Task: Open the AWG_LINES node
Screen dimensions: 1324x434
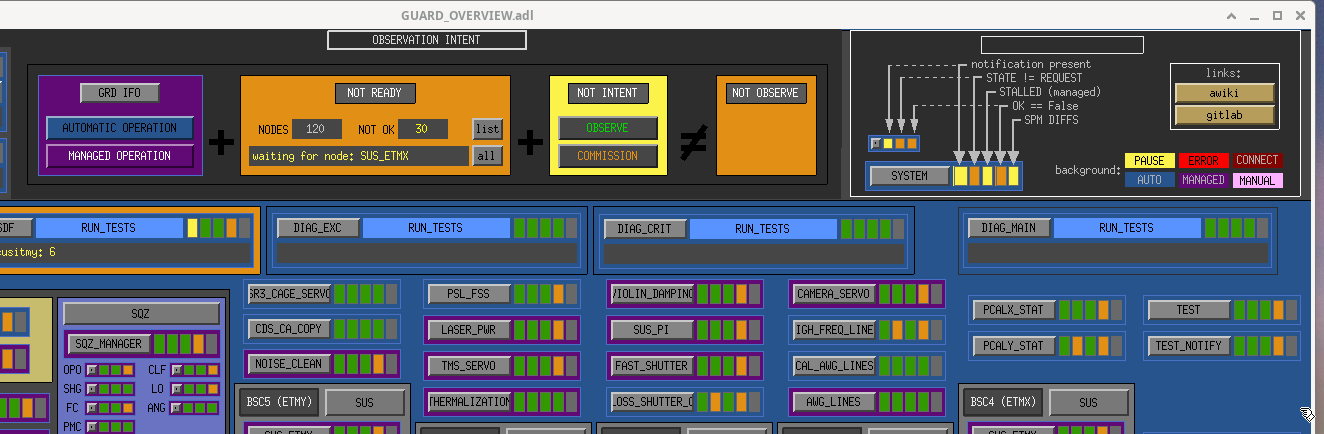Action: 834,401
